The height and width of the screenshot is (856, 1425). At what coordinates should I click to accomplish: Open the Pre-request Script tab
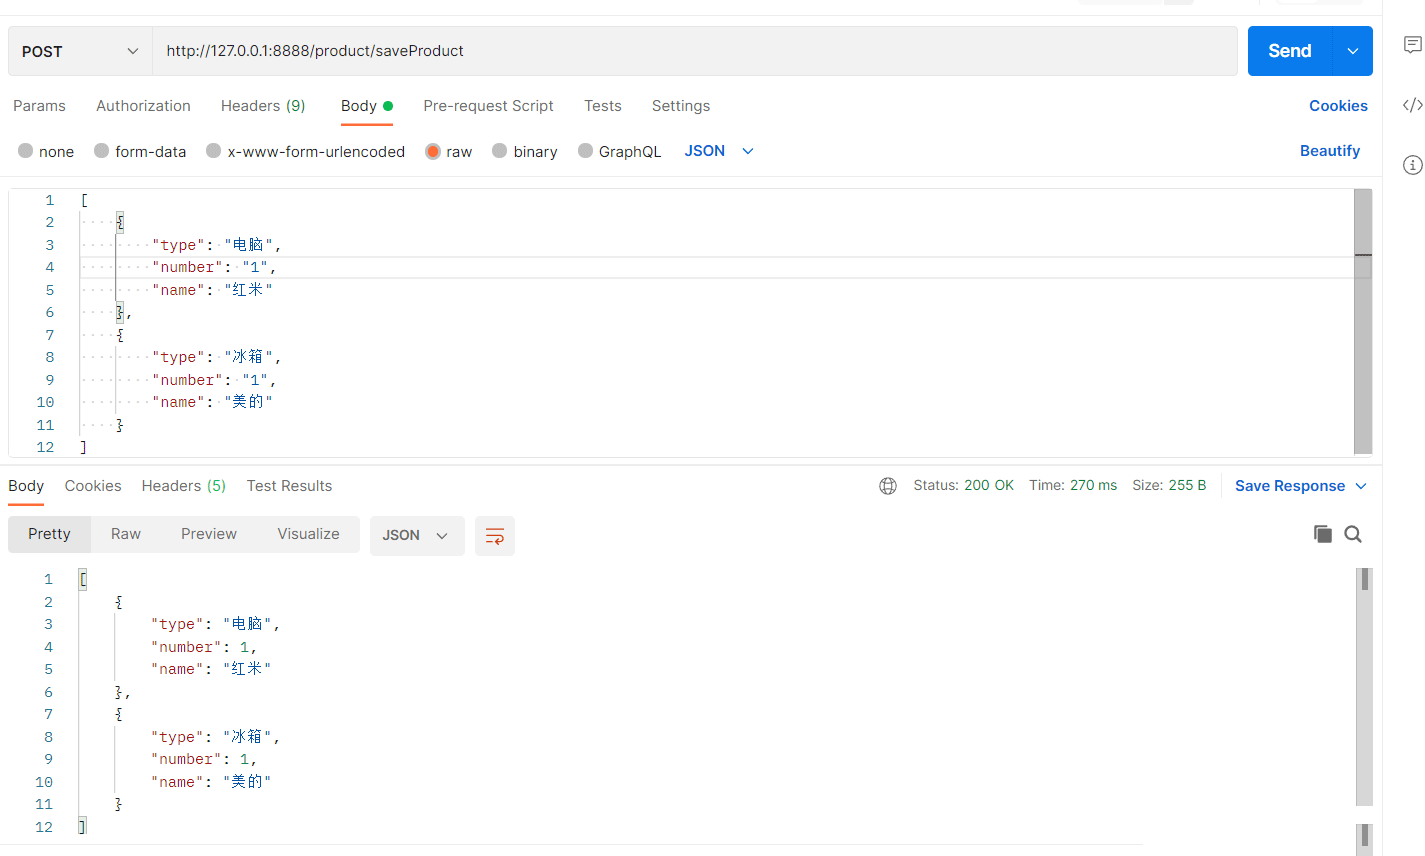[488, 106]
